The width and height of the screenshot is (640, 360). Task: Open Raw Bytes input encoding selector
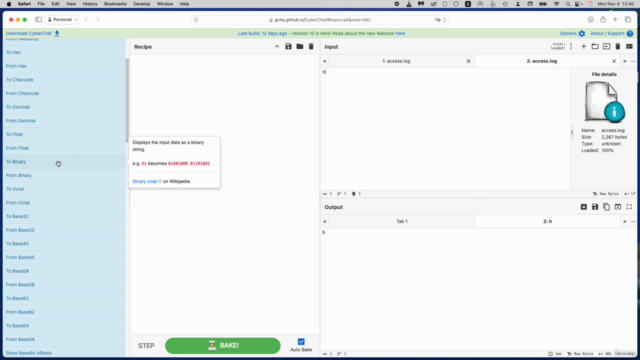pos(606,194)
